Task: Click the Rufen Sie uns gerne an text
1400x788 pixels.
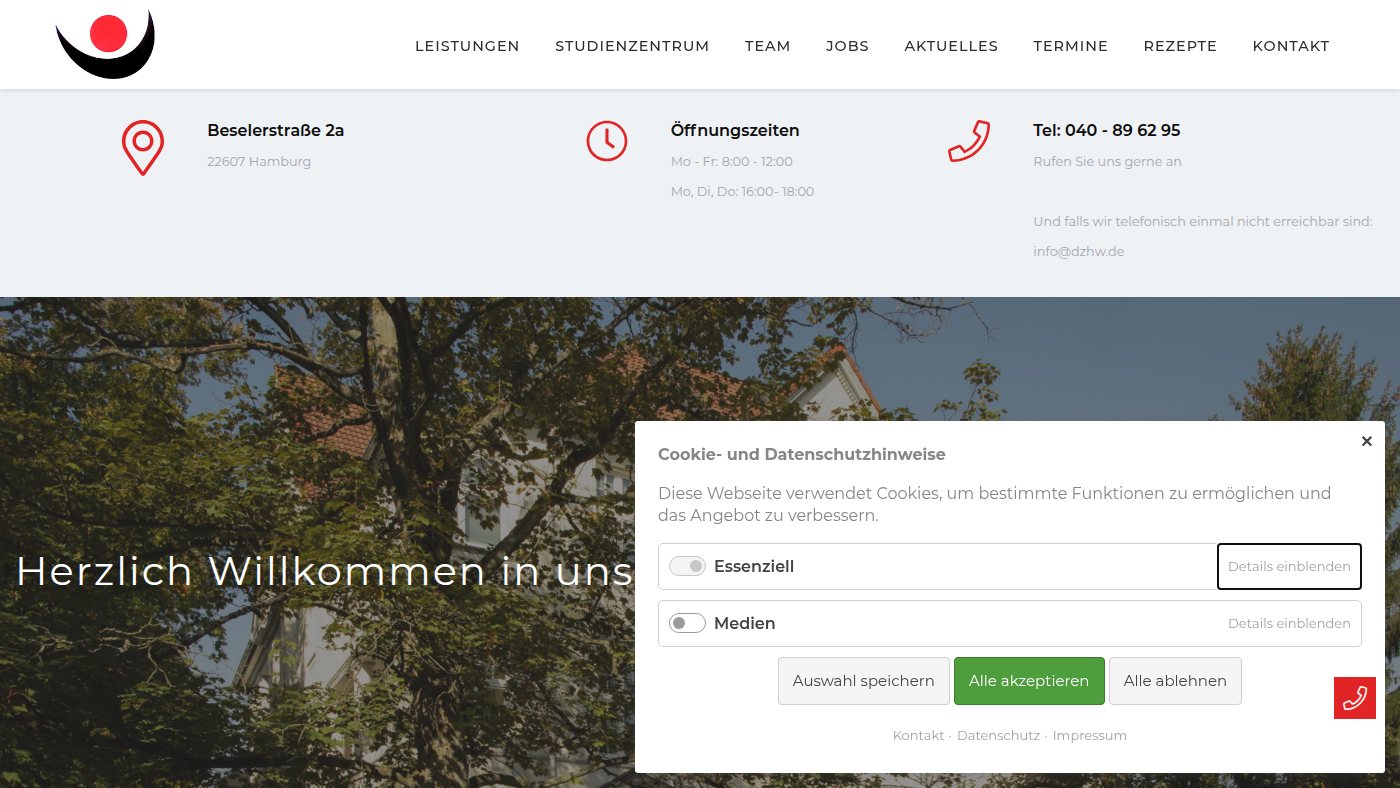Action: 1107,162
